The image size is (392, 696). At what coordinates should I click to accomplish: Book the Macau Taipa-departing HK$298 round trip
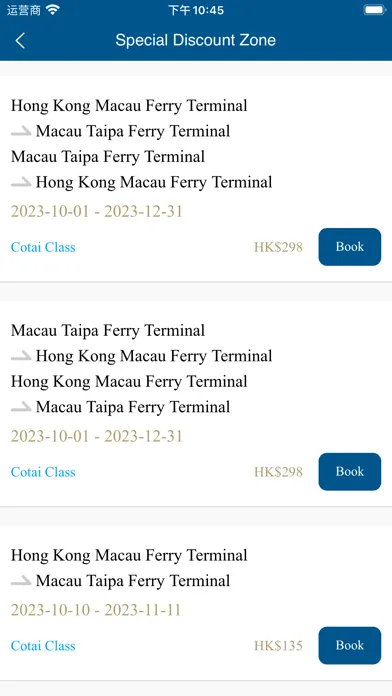[x=350, y=472]
